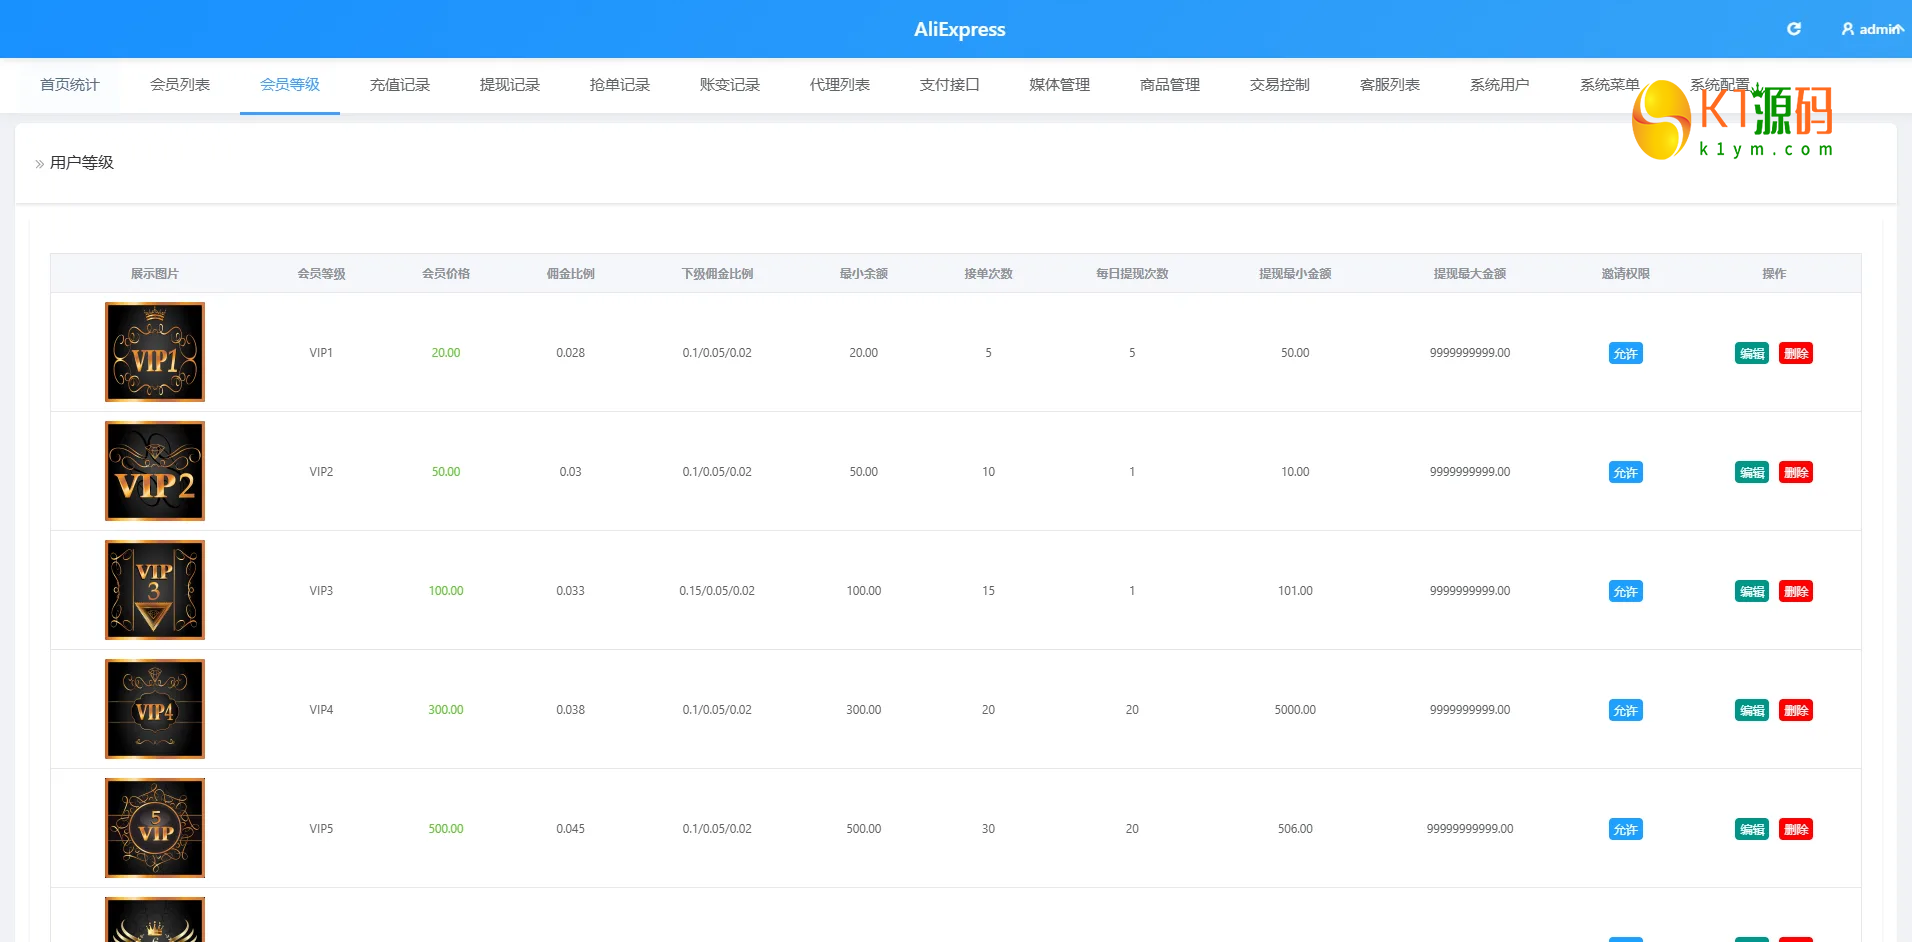
Task: Click 编辑 button for VIP3
Action: [1752, 591]
